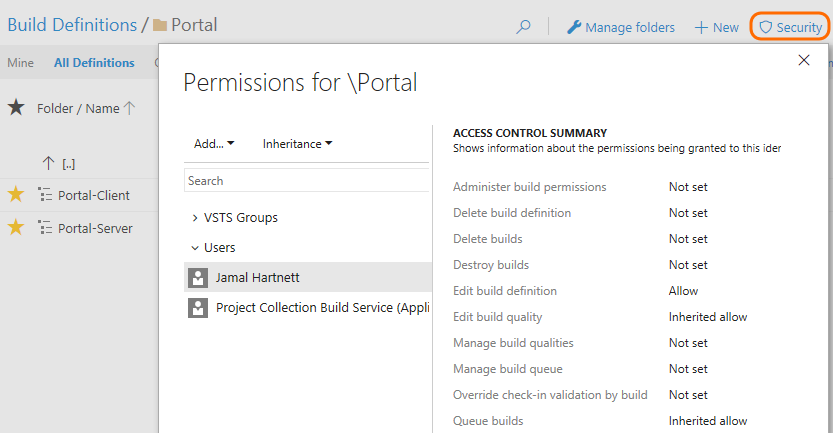Switch to the All Definitions tab
833x433 pixels.
pyautogui.click(x=94, y=63)
